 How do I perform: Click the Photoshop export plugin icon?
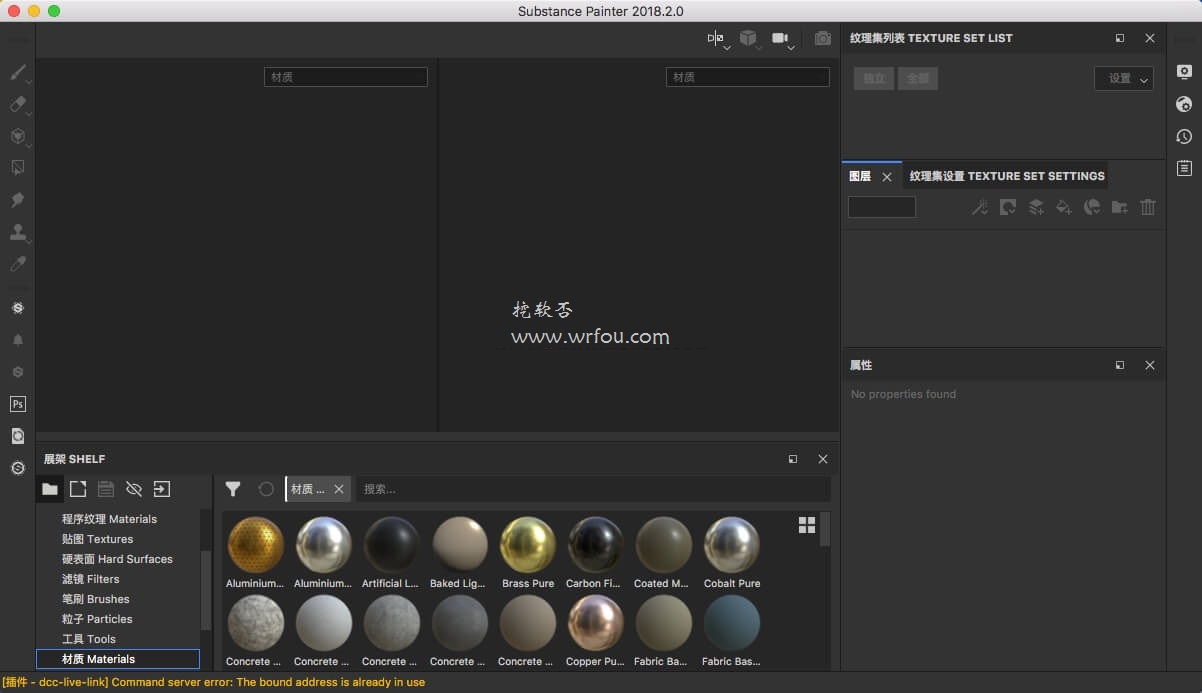[x=18, y=404]
